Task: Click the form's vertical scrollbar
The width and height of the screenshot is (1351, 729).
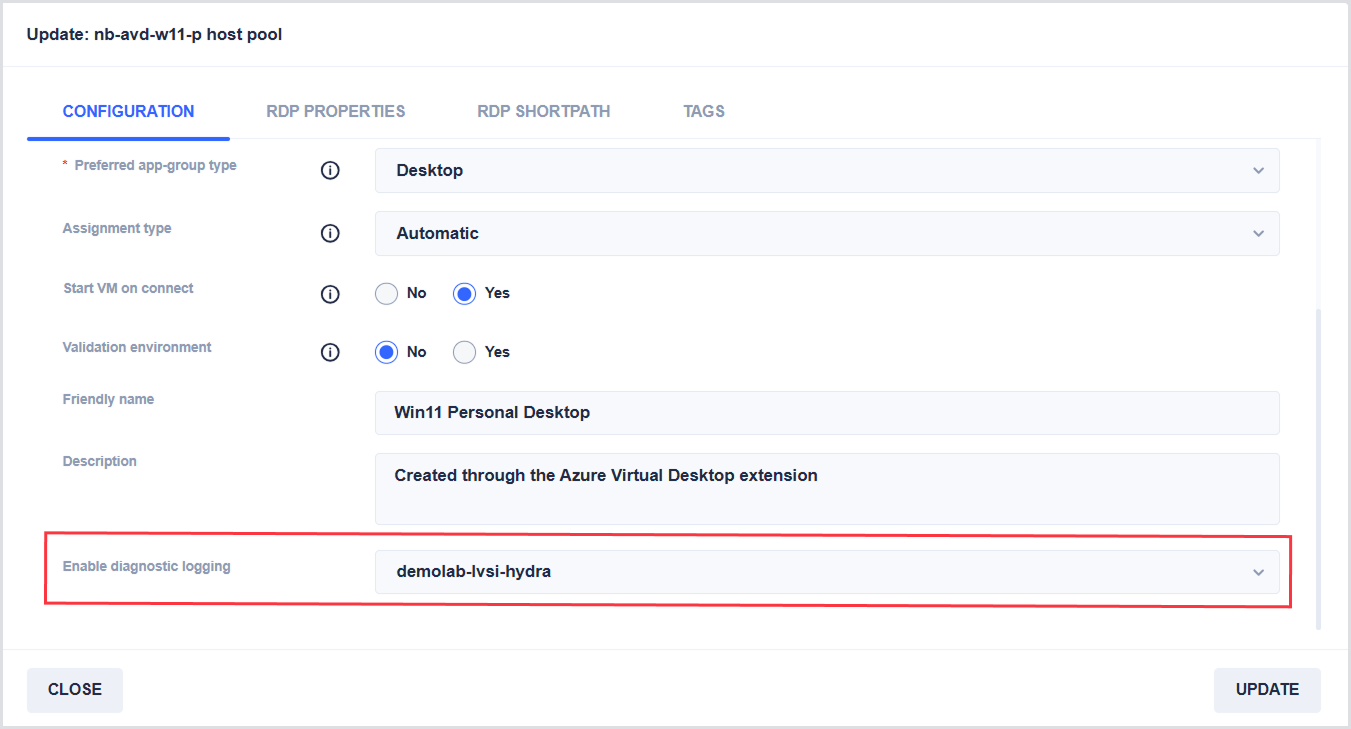Action: [1317, 470]
